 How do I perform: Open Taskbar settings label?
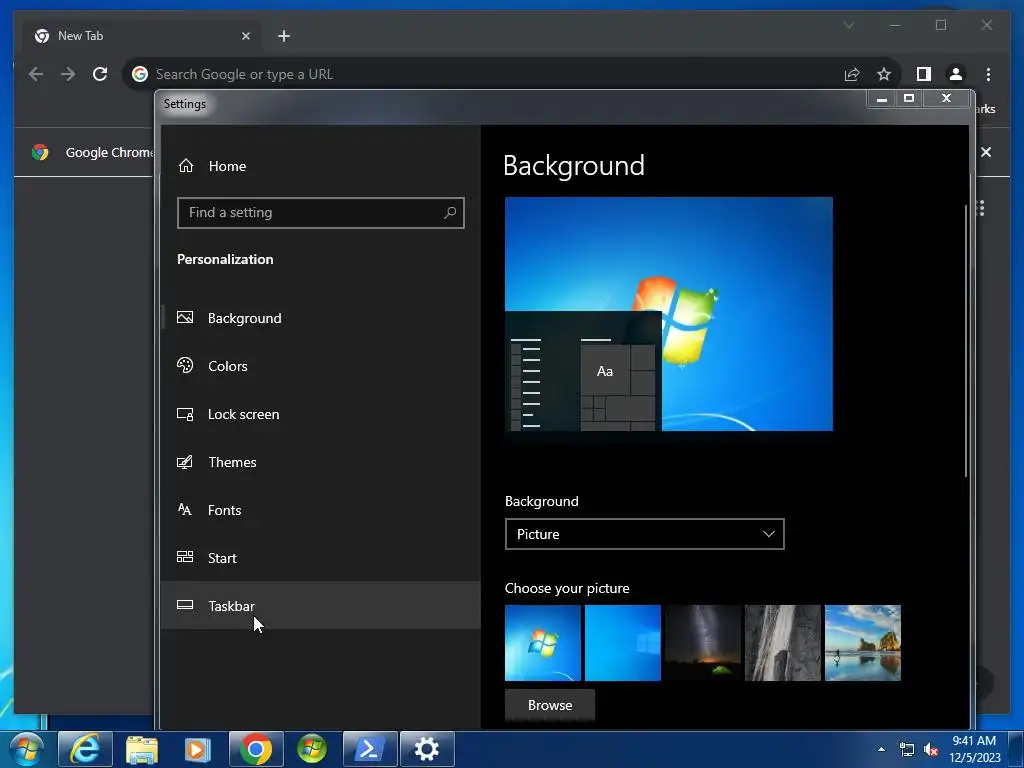tap(231, 606)
